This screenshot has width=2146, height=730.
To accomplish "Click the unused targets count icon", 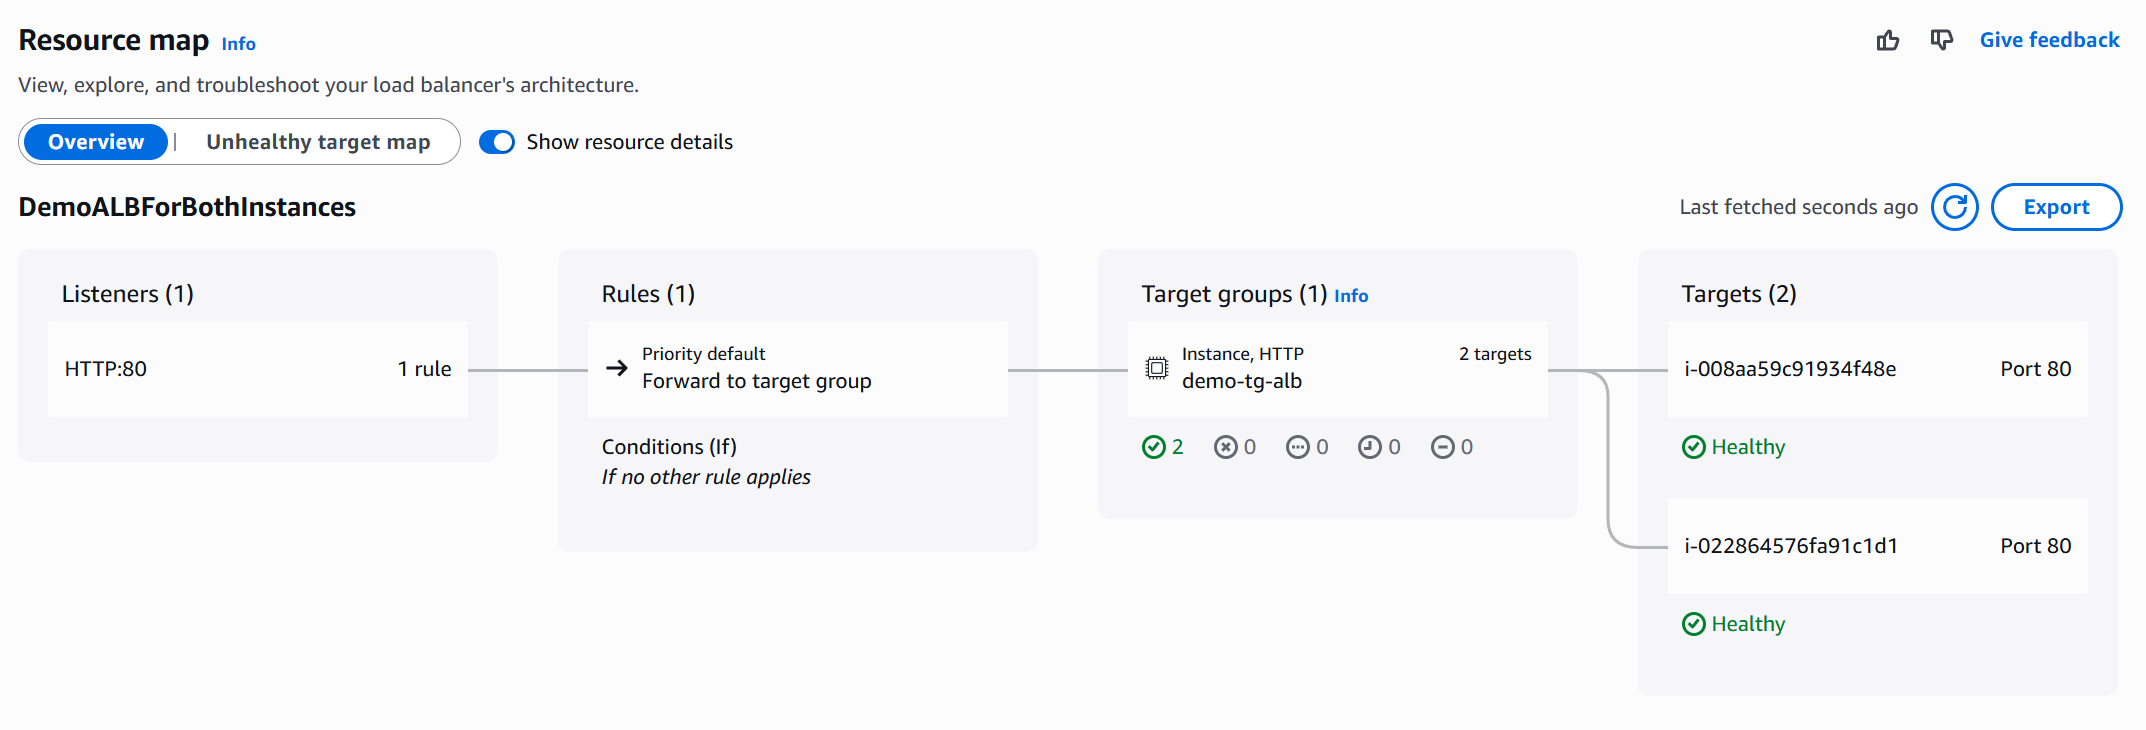I will (x=1297, y=447).
